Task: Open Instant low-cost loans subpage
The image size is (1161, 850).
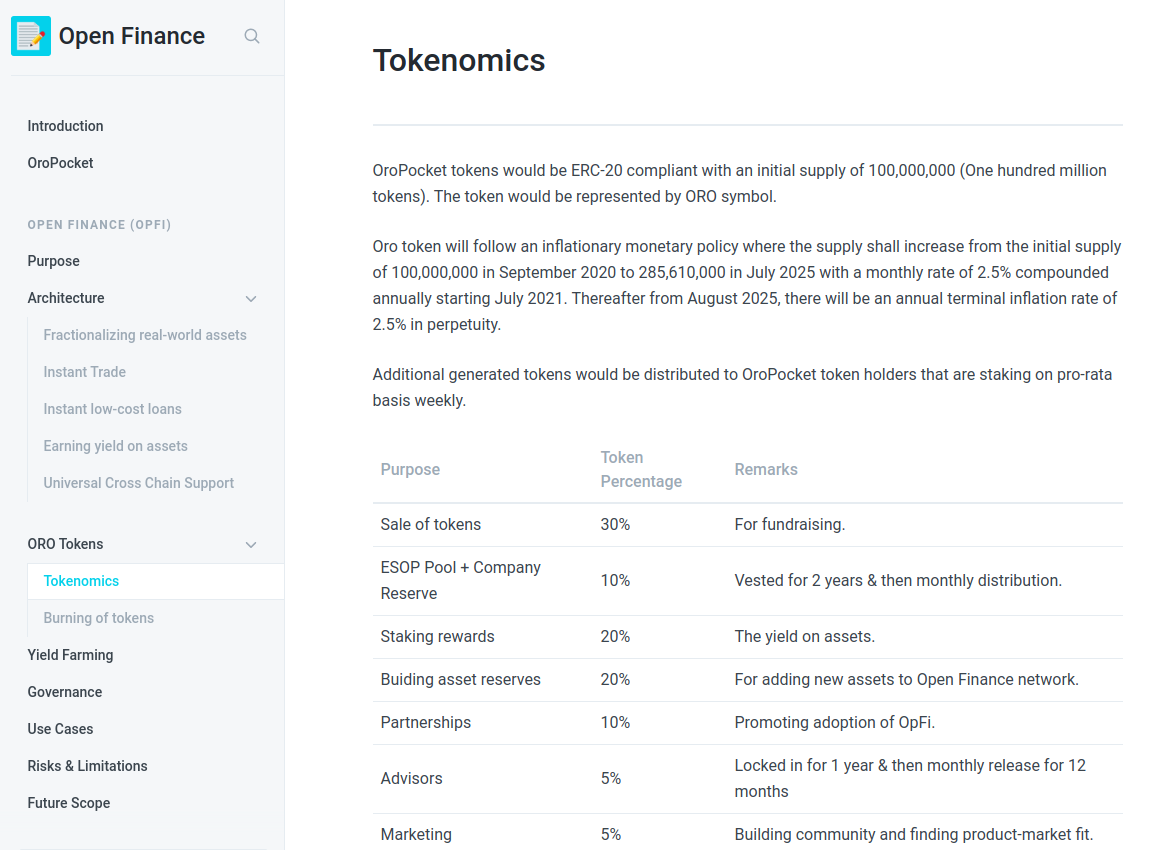Action: (113, 409)
